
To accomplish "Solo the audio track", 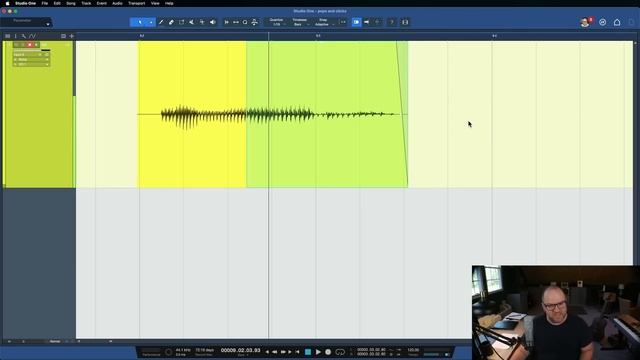I will pyautogui.click(x=23, y=44).
